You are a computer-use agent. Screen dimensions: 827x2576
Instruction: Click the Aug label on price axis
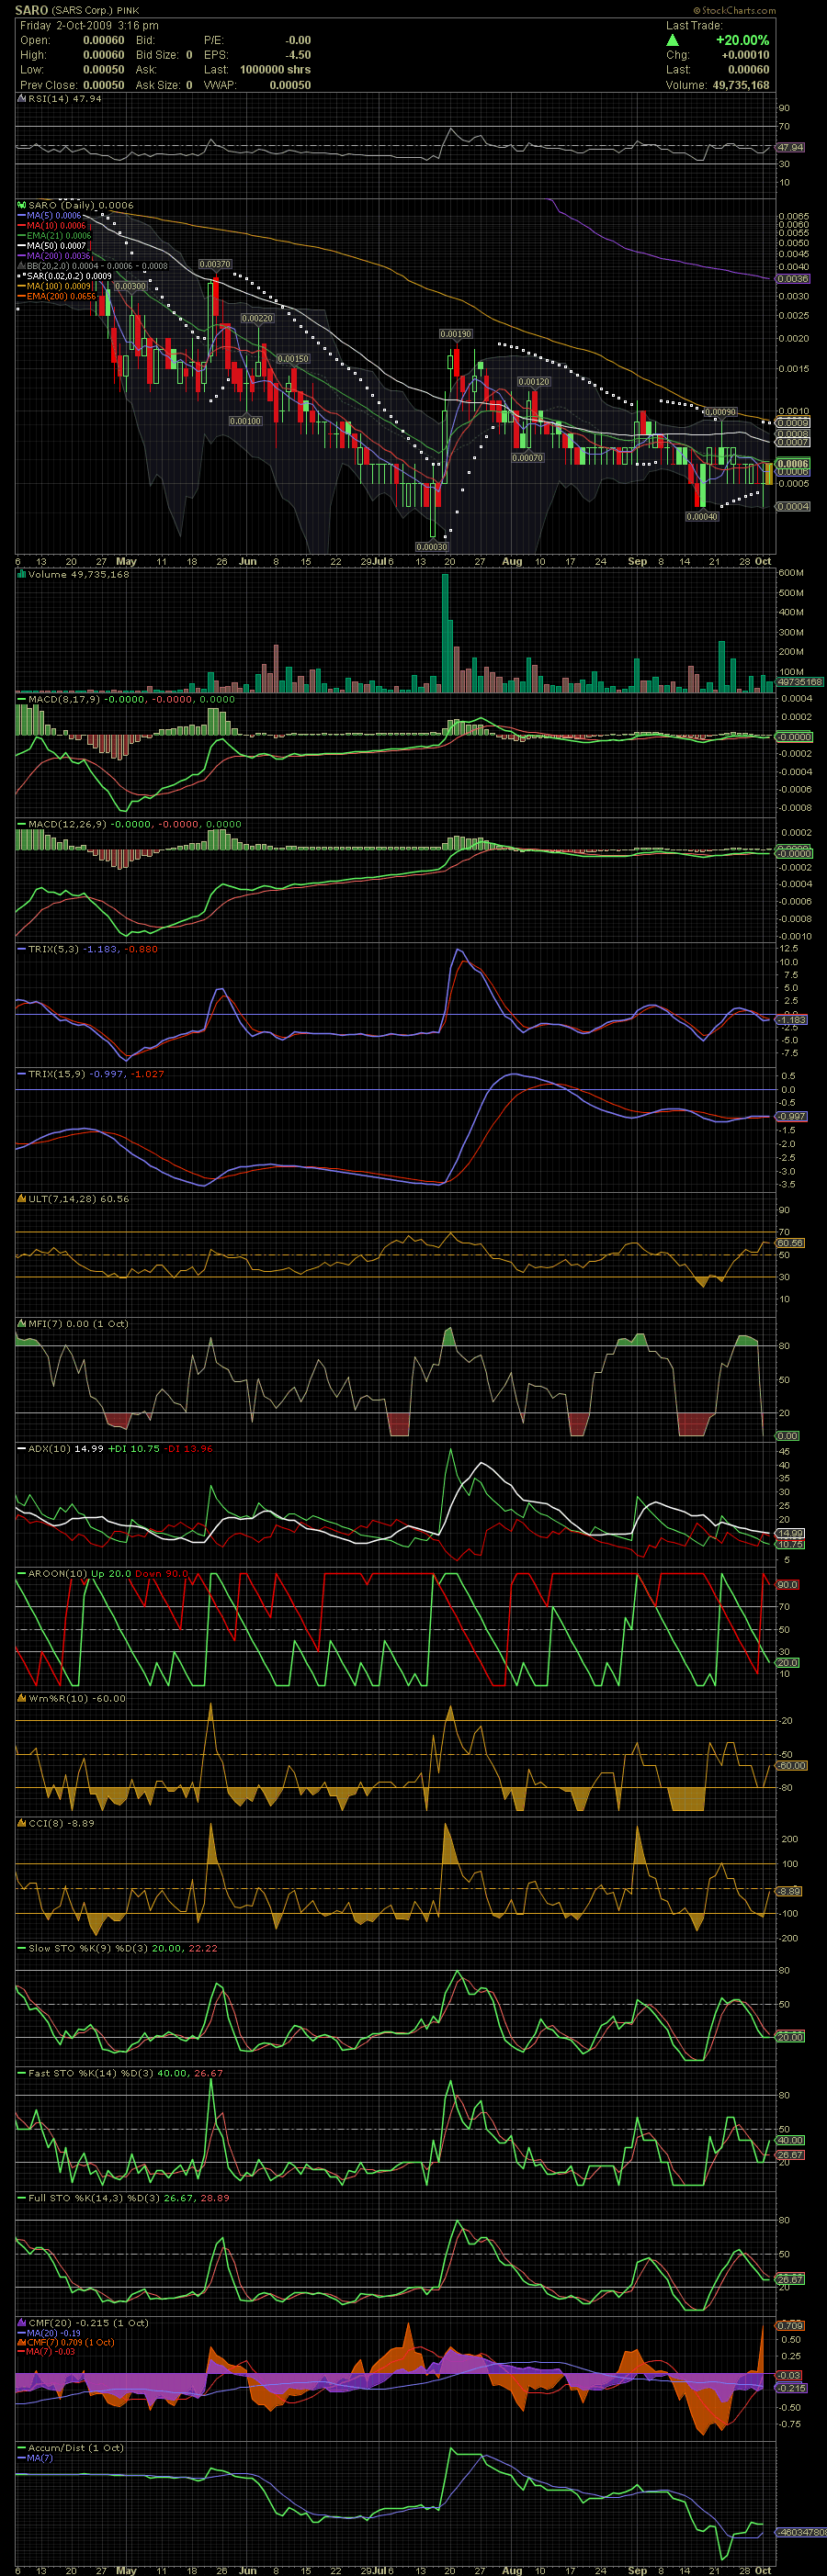pyautogui.click(x=512, y=561)
